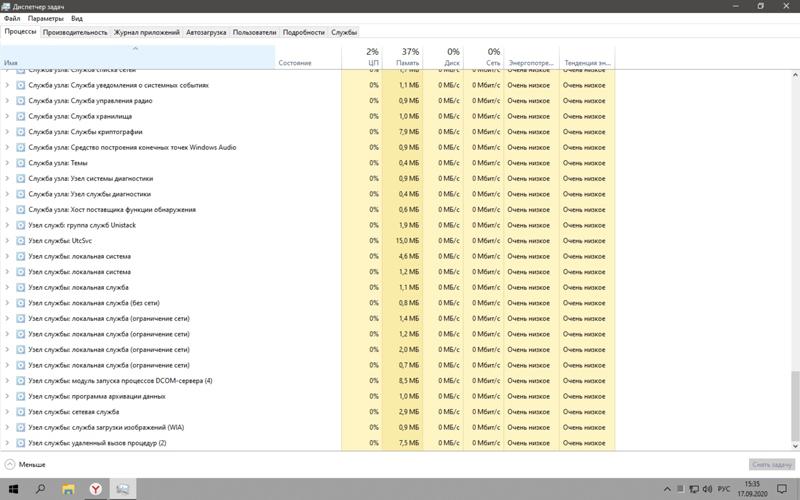Expand локальная служба row using 1,1 МБ
This screenshot has width=800, height=500.
7,288
